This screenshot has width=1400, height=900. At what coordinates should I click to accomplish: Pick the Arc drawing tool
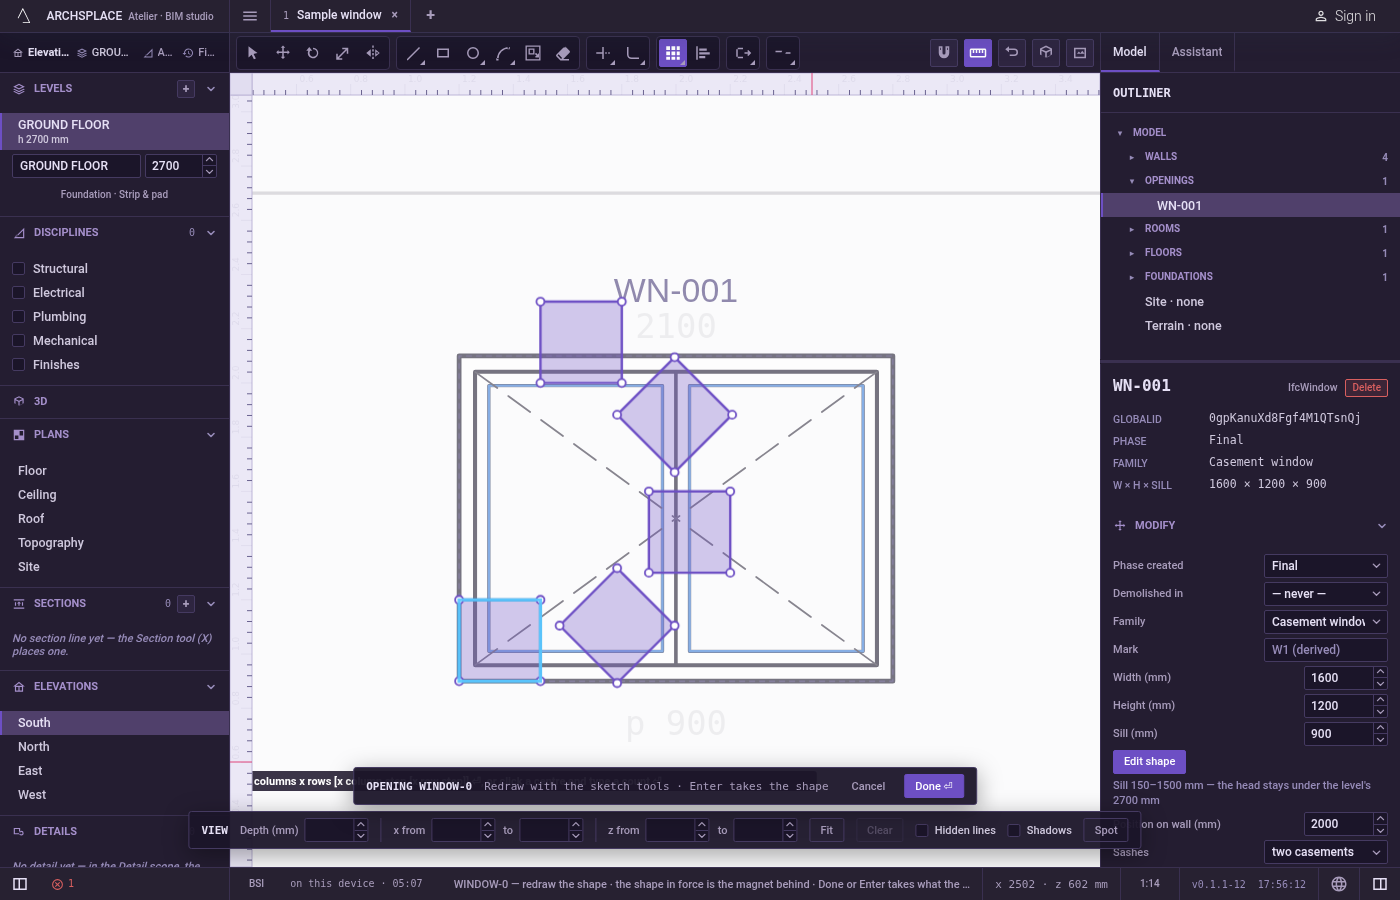(x=503, y=53)
